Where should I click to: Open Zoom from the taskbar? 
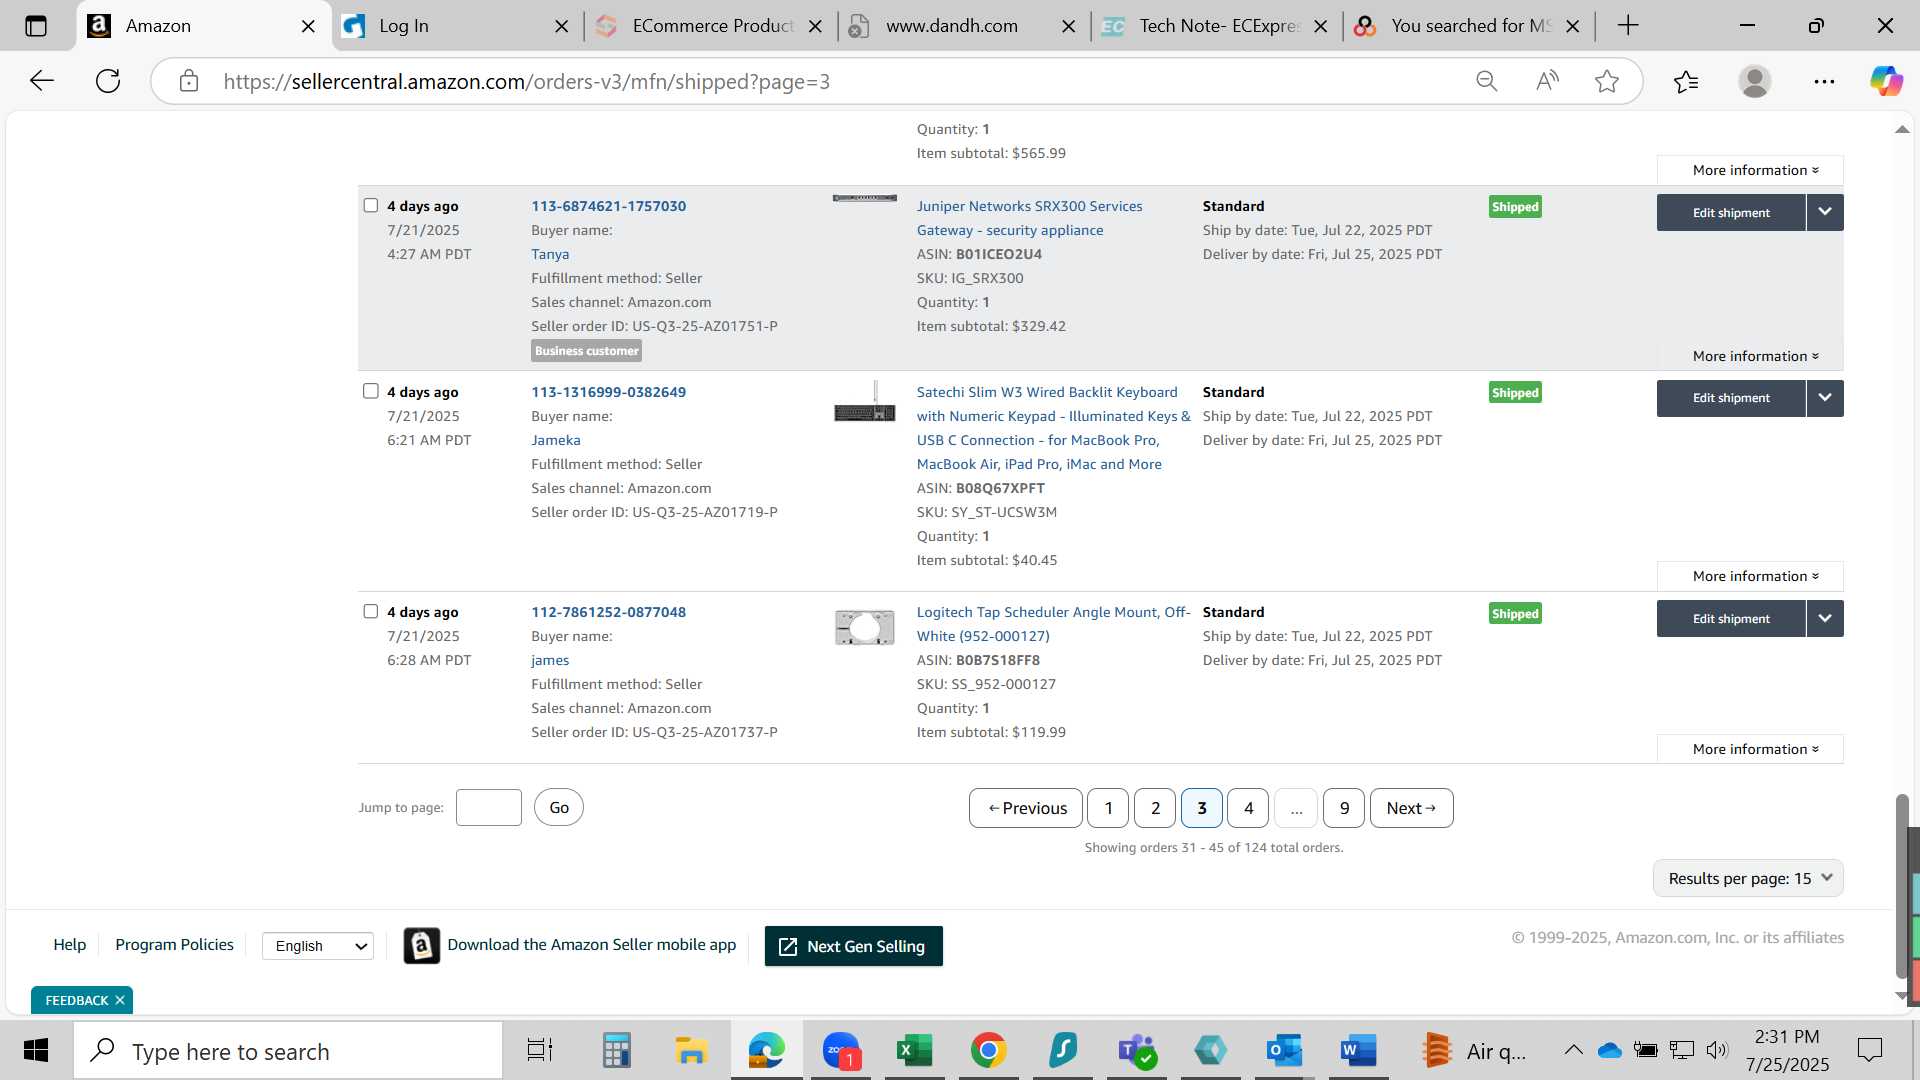pyautogui.click(x=841, y=1051)
